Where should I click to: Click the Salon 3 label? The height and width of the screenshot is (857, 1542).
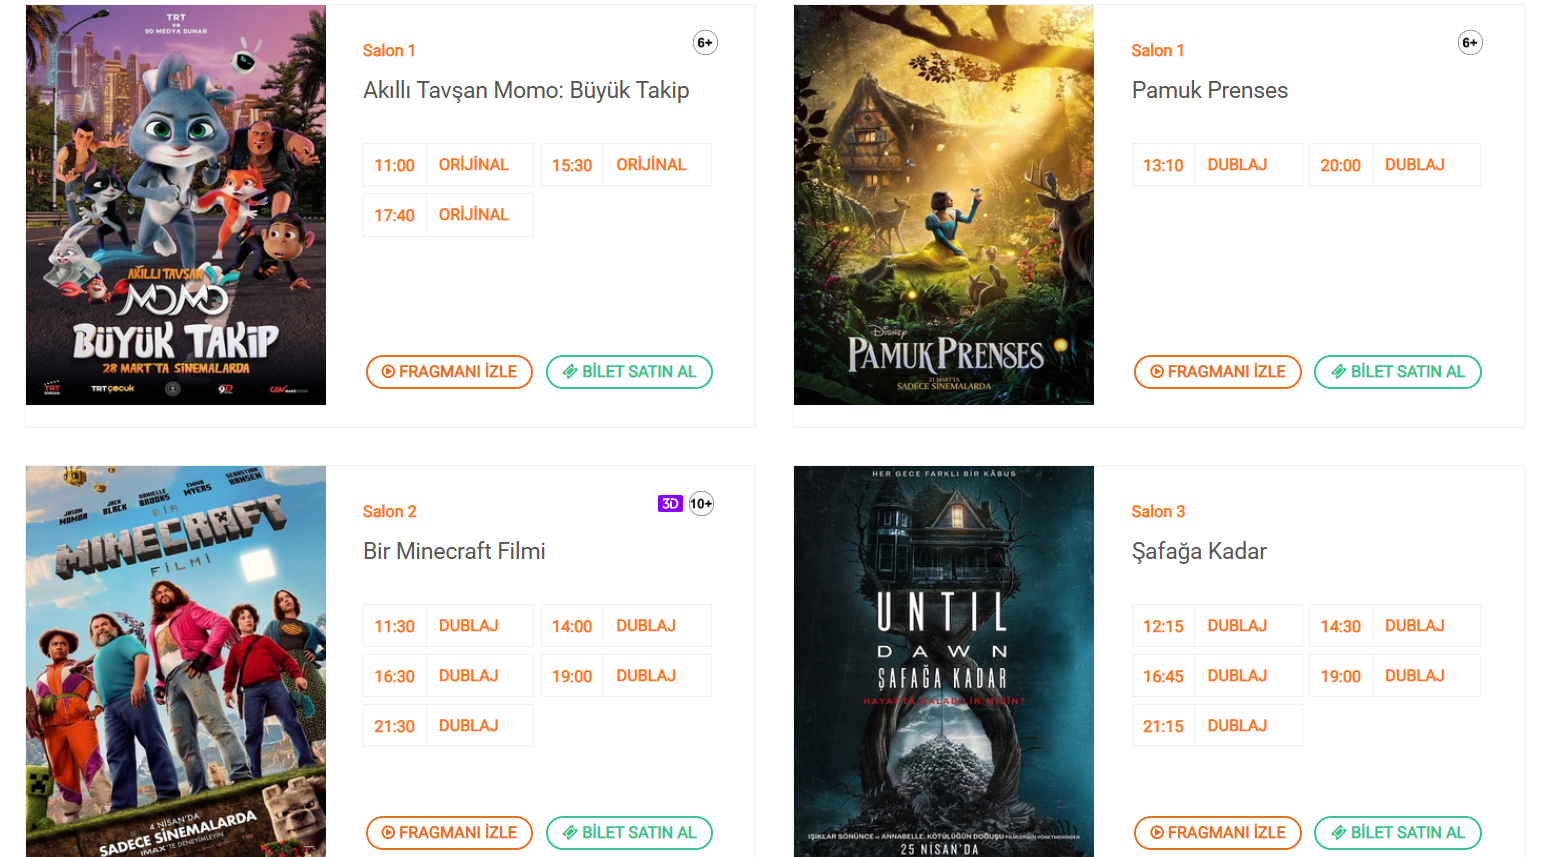tap(1158, 512)
